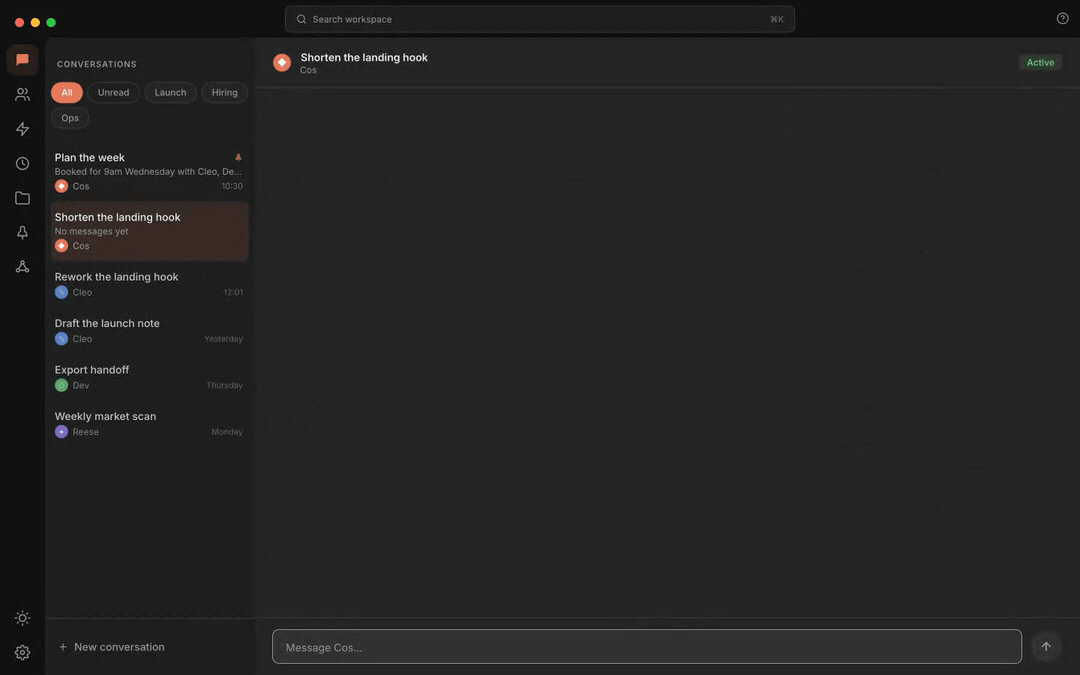Open the Weekly market scan conversation
This screenshot has width=1080, height=675.
point(149,424)
